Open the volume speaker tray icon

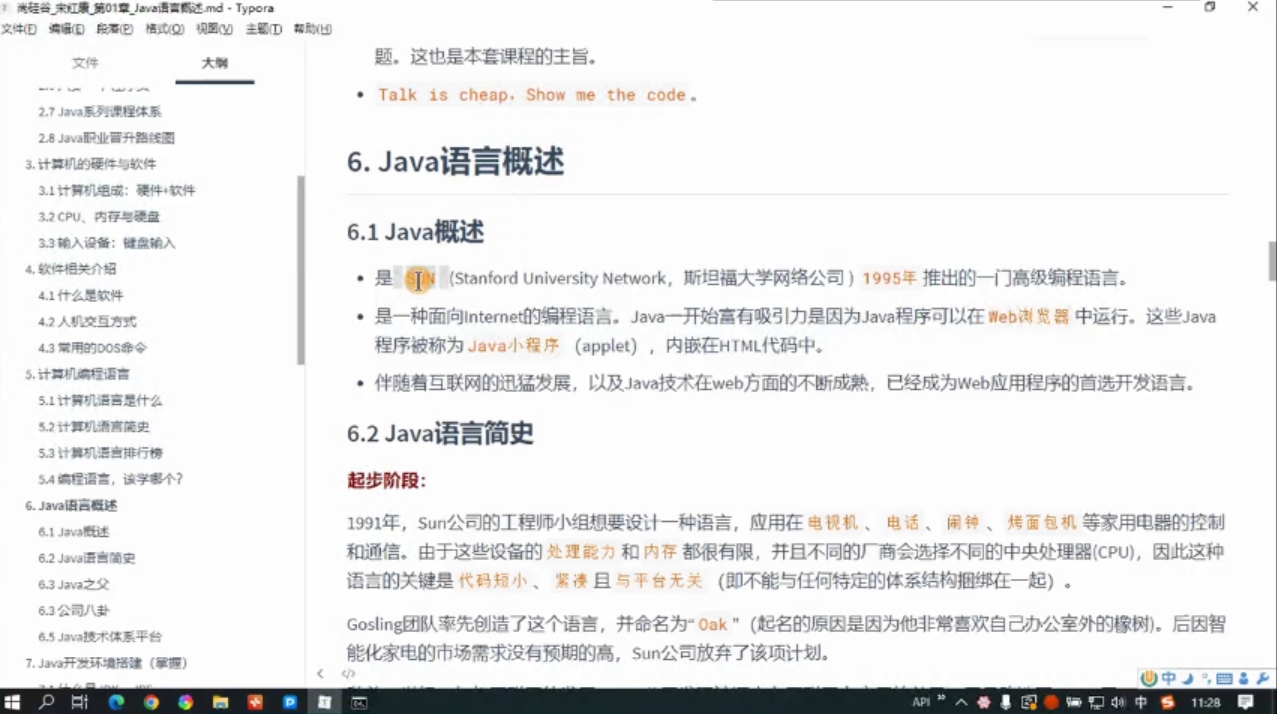click(1118, 702)
